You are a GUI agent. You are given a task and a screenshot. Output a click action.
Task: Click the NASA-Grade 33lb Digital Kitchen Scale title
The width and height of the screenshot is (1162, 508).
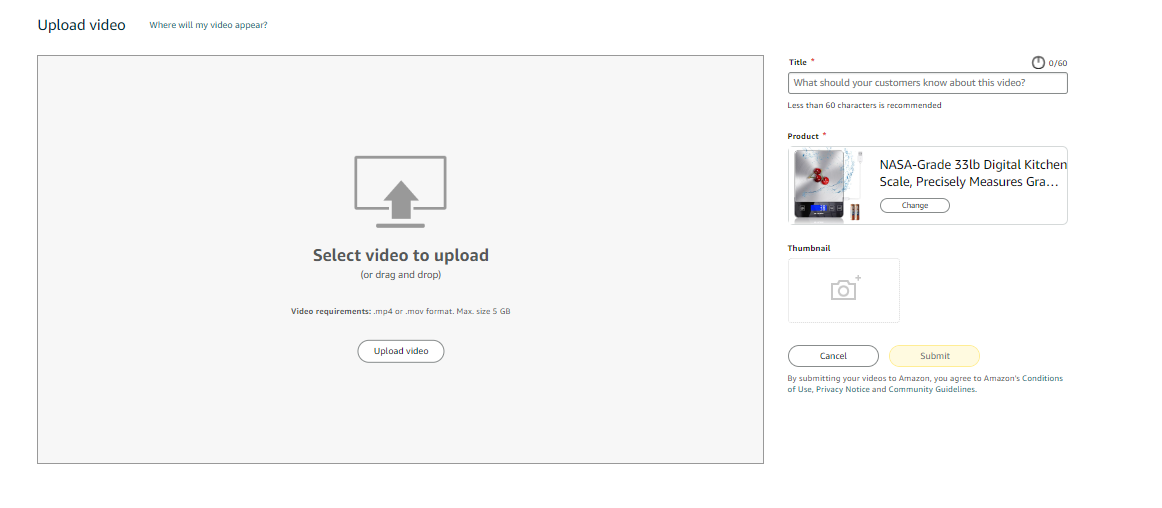[x=973, y=173]
